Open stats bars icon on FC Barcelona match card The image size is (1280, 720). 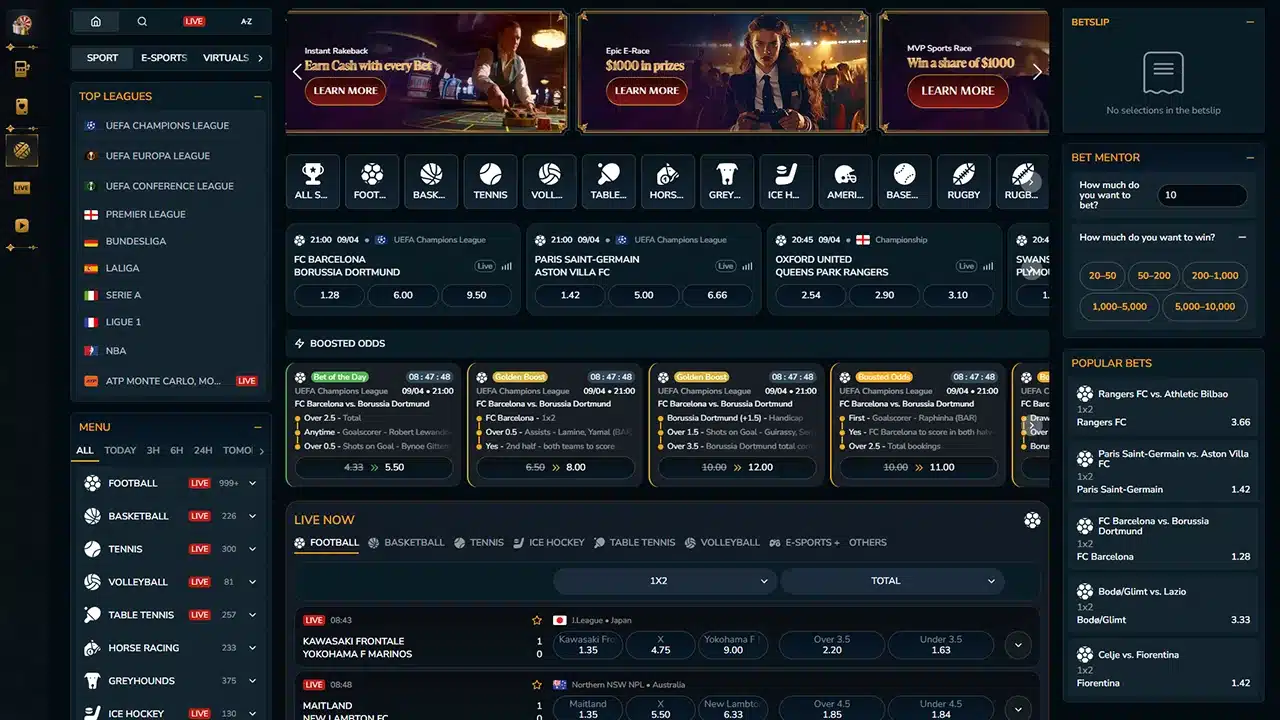507,266
